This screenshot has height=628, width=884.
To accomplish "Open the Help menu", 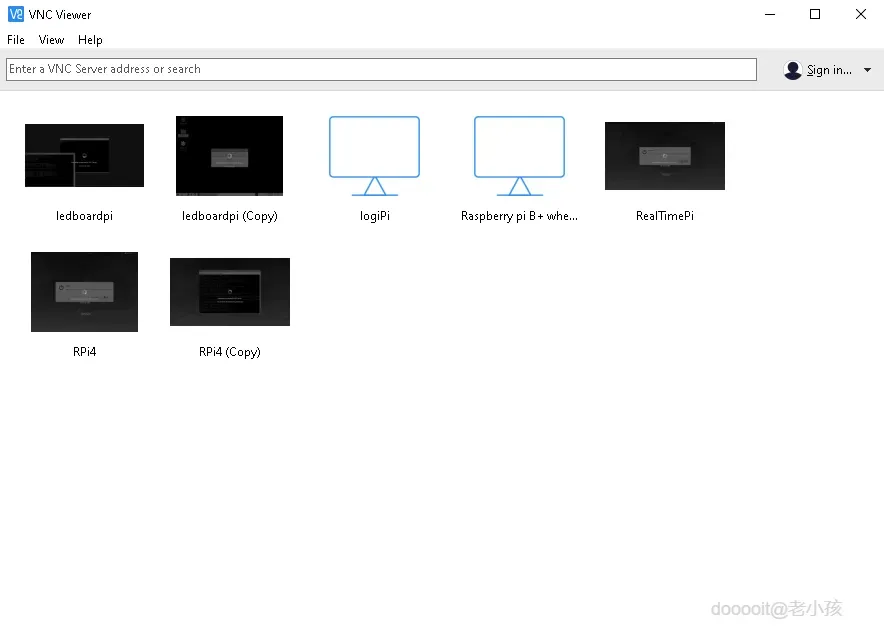I will (90, 40).
